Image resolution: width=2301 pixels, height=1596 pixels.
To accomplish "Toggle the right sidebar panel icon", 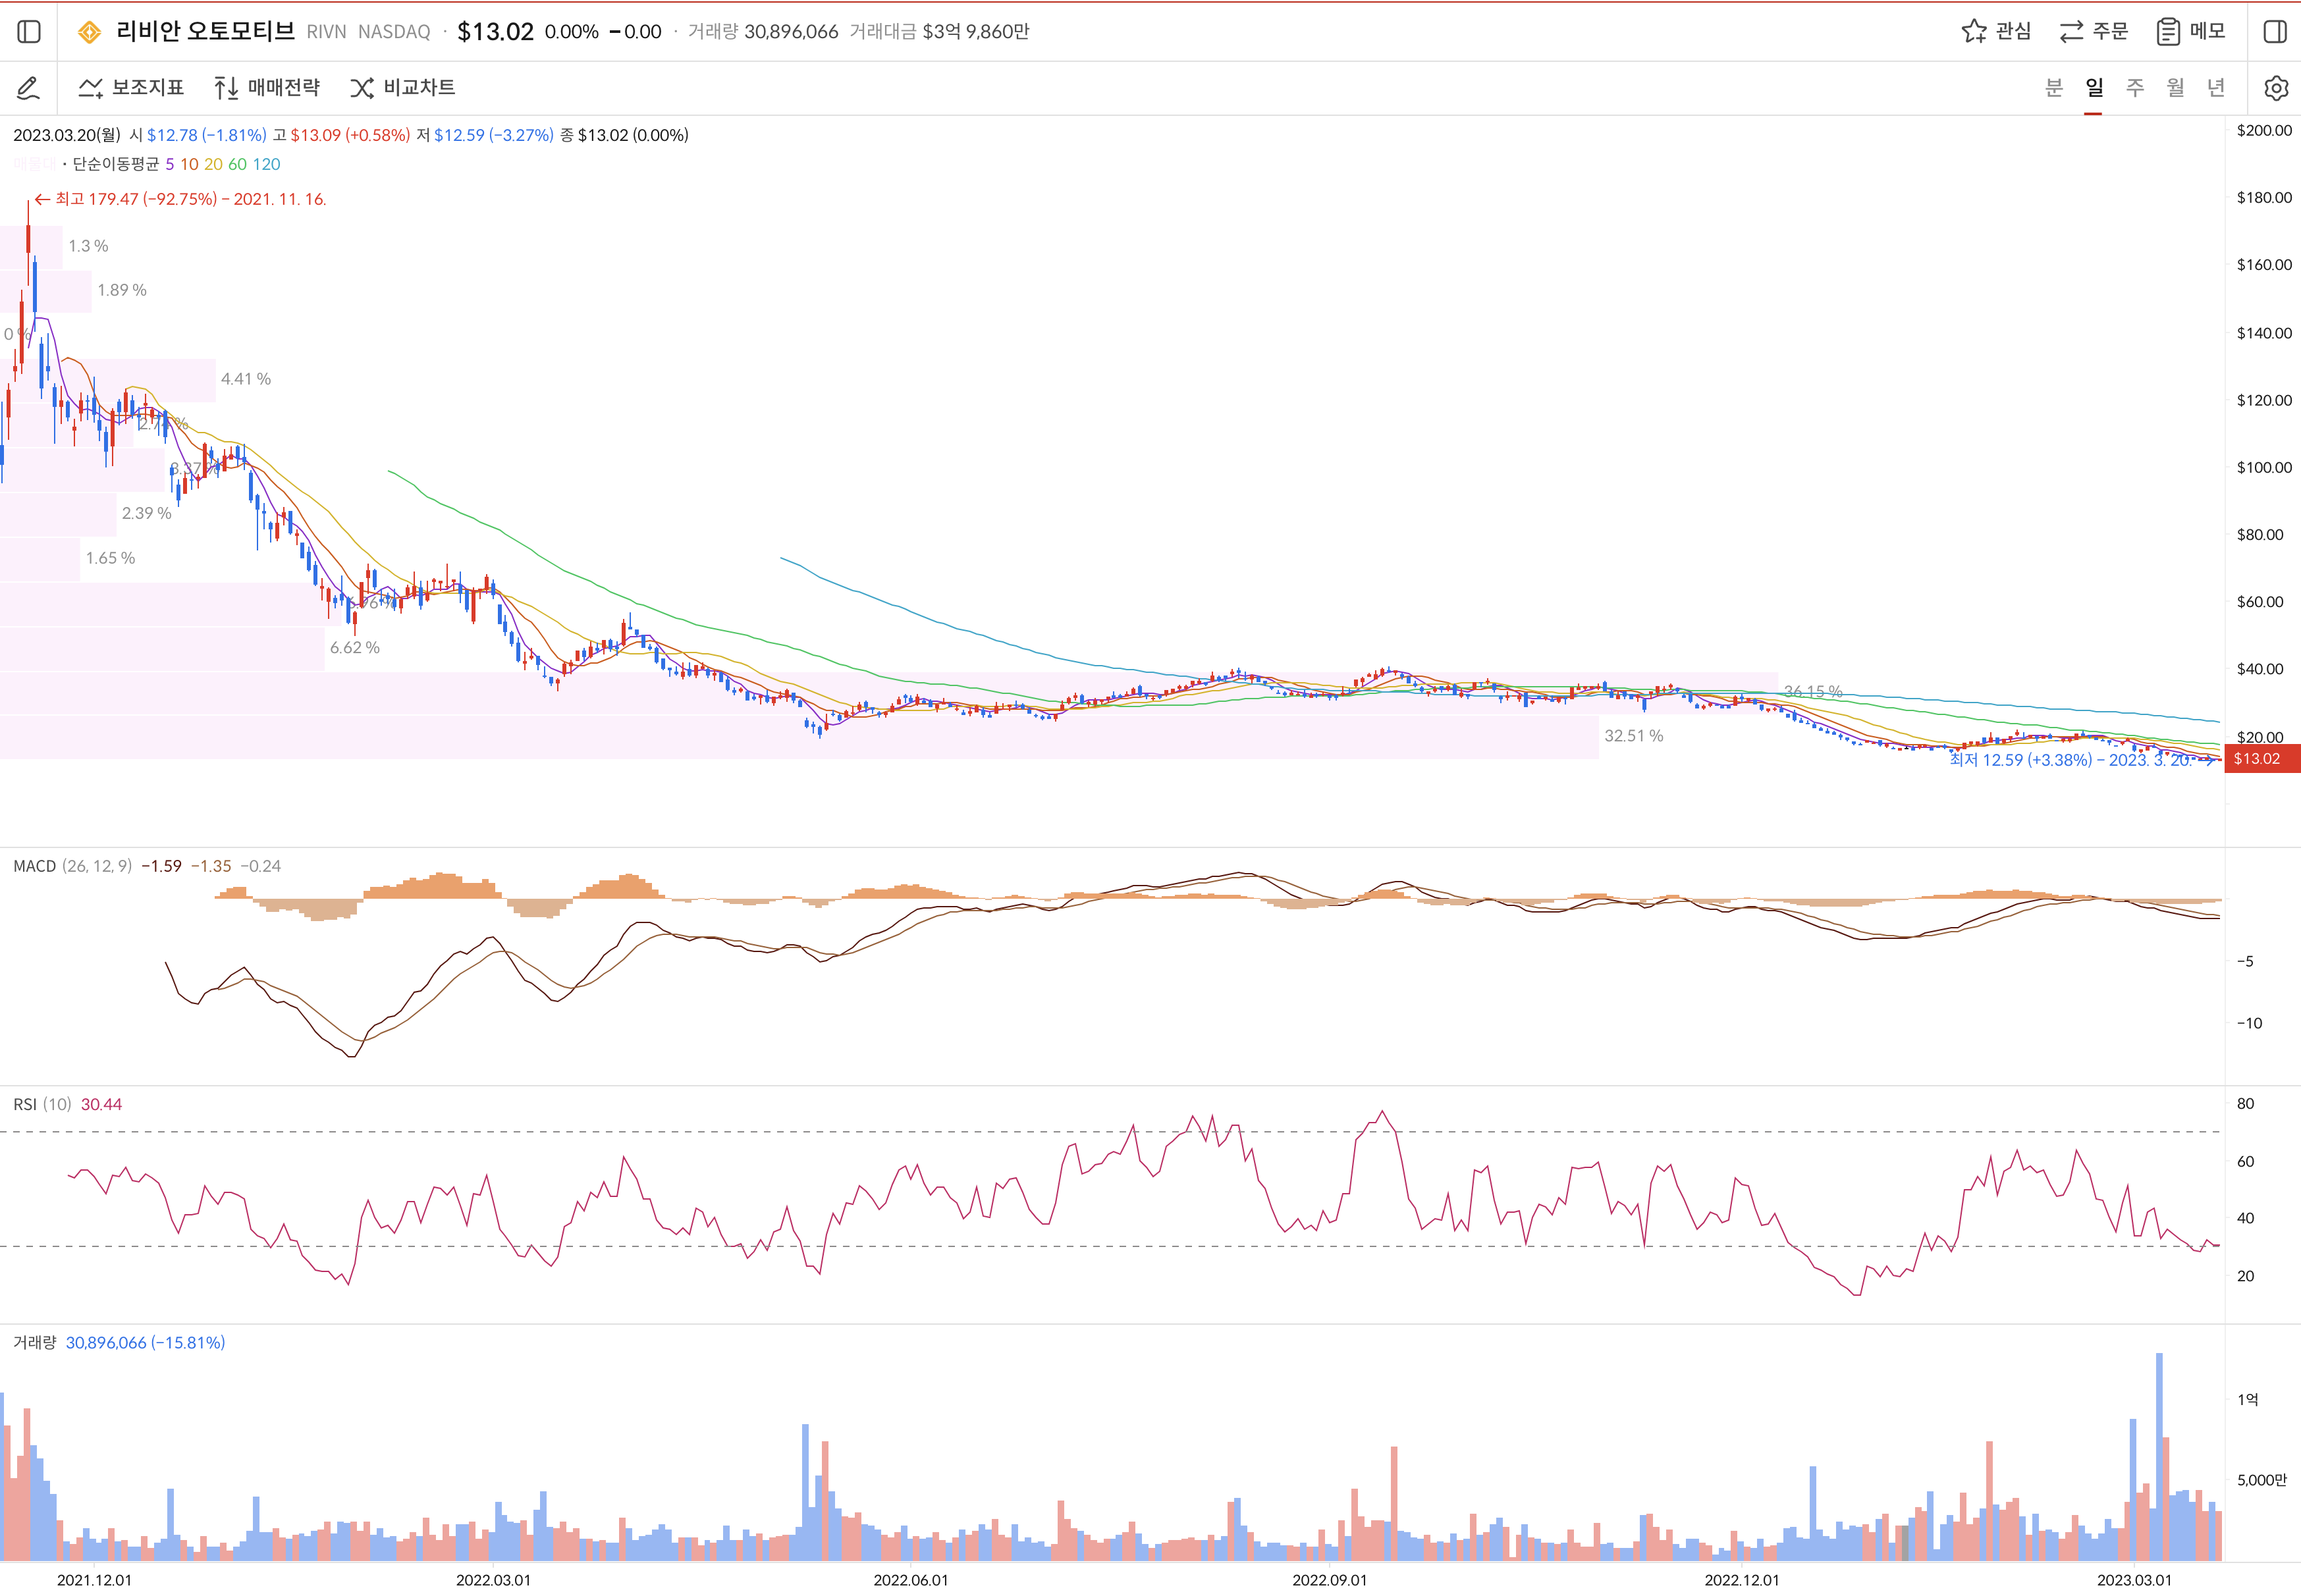I will 2274,32.
